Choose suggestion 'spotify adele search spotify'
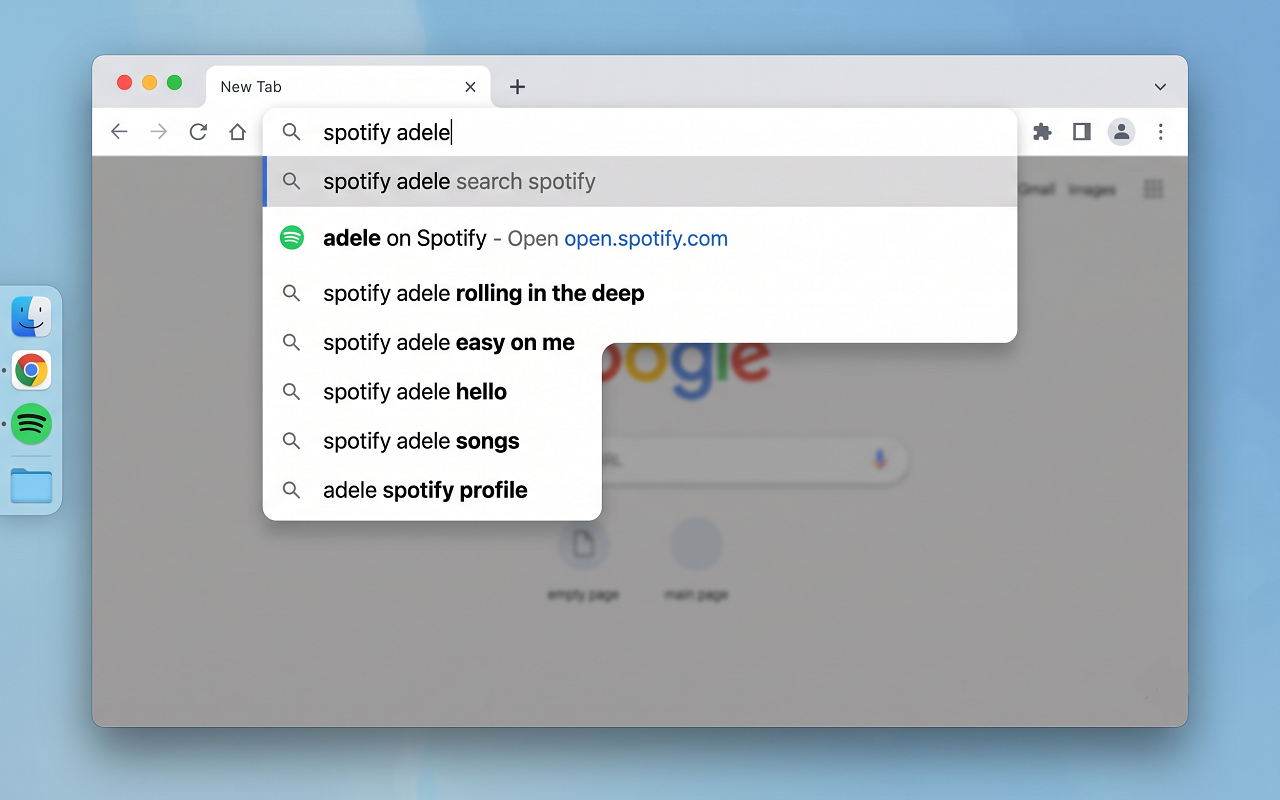Screen dimensions: 1280x800 (x=640, y=181)
